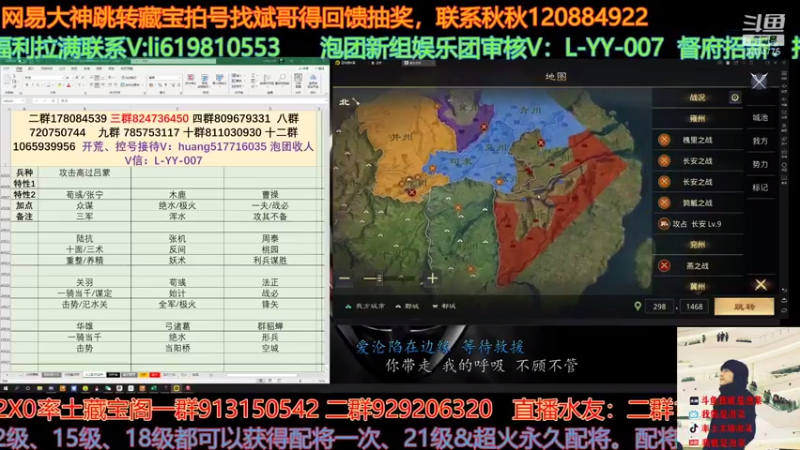Viewport: 800px width, 450px height.
Task: Click the X coordinate field showing 298
Action: pos(659,307)
